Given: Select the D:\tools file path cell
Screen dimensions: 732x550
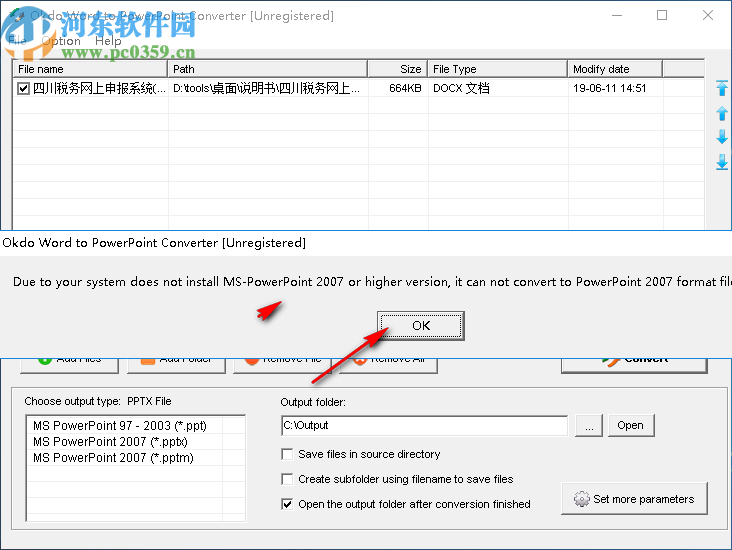Looking at the screenshot, I should pos(267,88).
